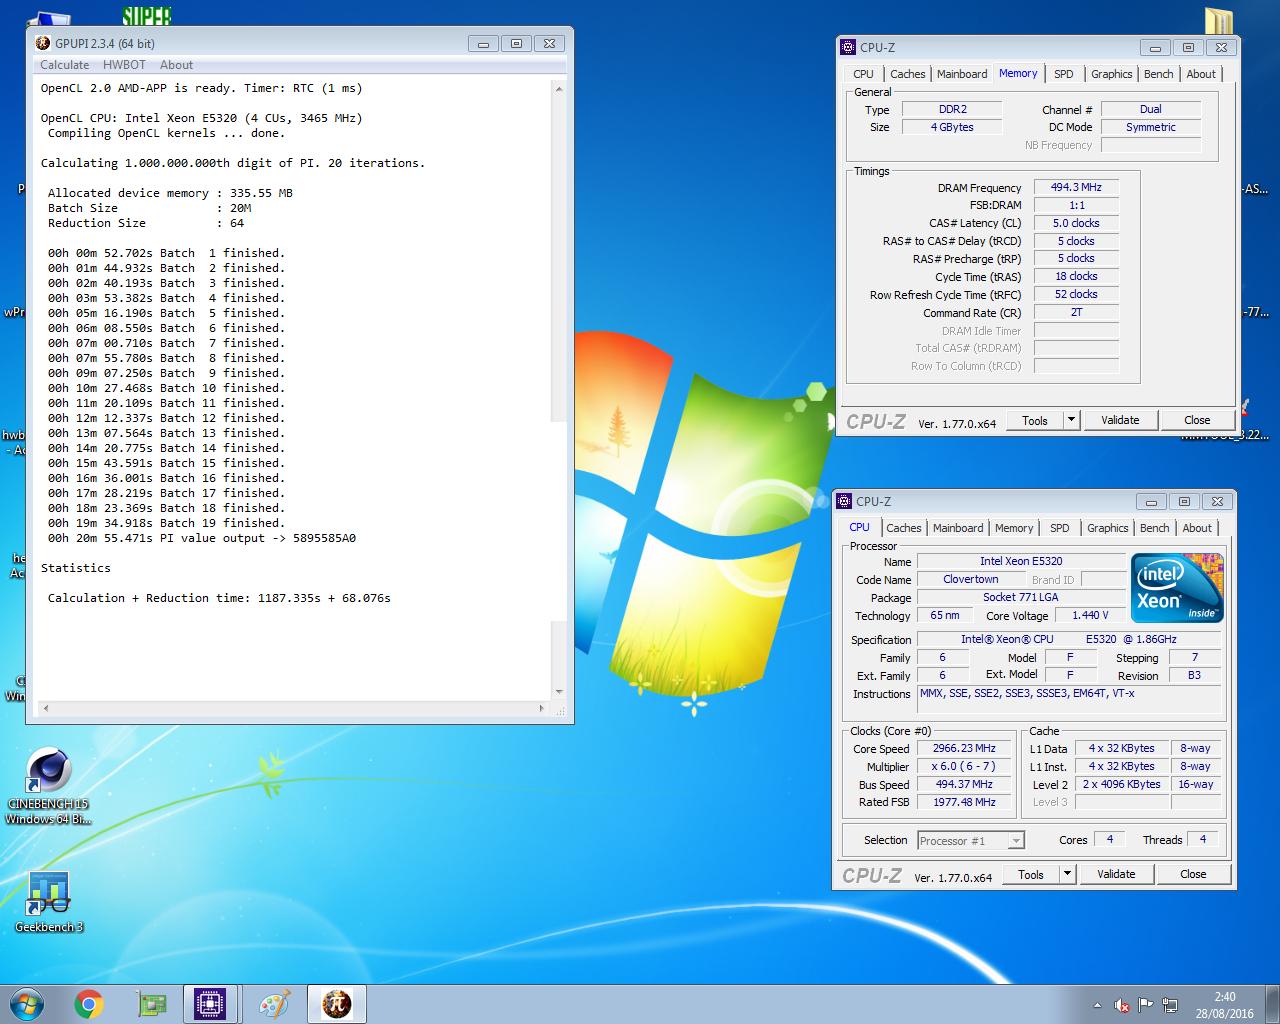Click the Rated FSB value 1977.48 MHz
This screenshot has width=1280, height=1024.
(964, 802)
